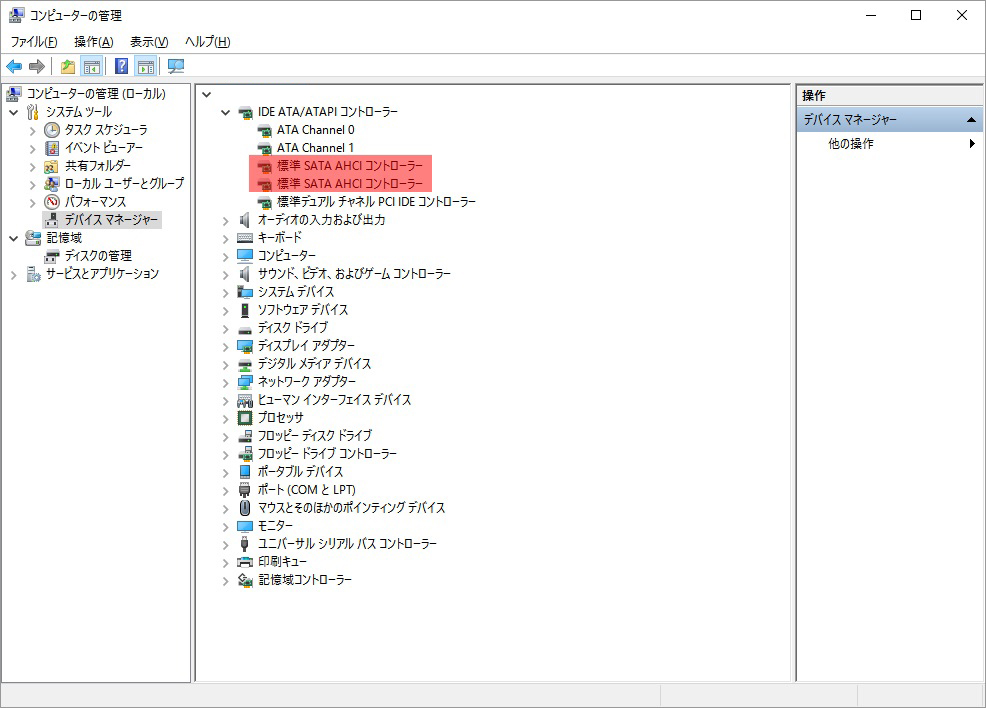
Task: Collapse the 記憶域 tree node
Action: 14,238
